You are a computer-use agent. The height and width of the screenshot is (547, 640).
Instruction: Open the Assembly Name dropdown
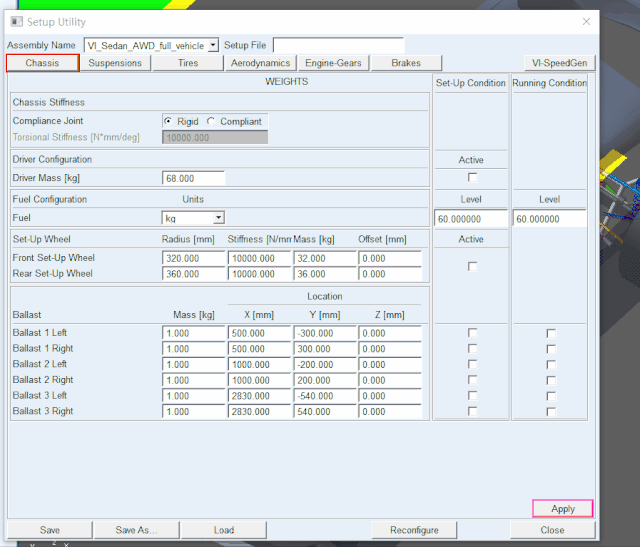(213, 45)
